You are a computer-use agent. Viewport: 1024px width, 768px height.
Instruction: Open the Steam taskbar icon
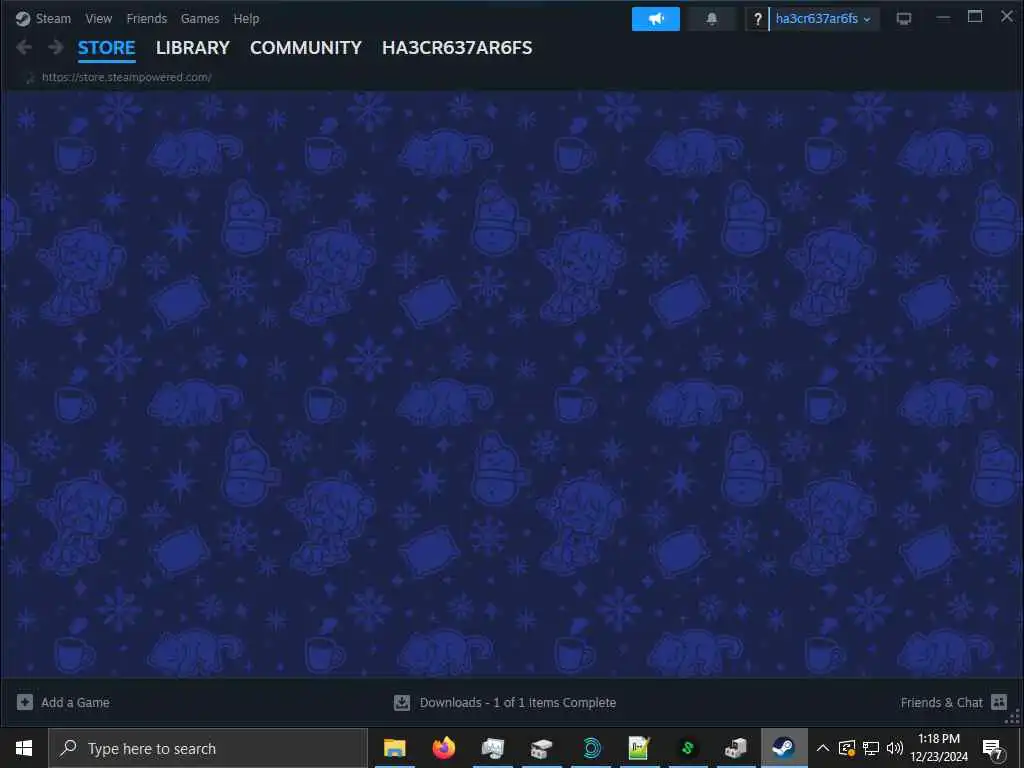point(784,748)
